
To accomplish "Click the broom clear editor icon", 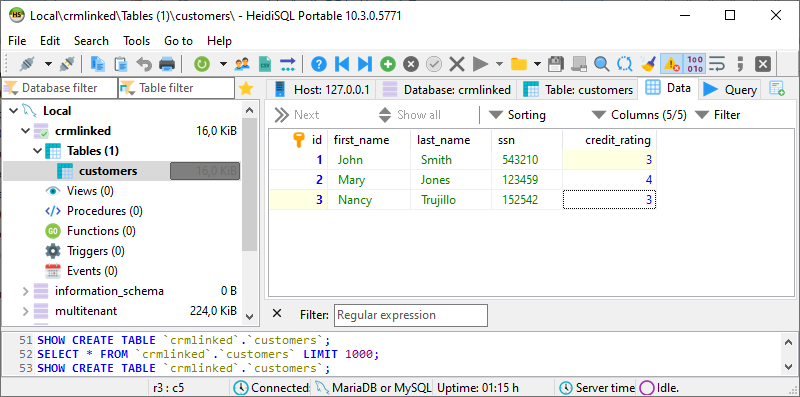I will [x=648, y=64].
